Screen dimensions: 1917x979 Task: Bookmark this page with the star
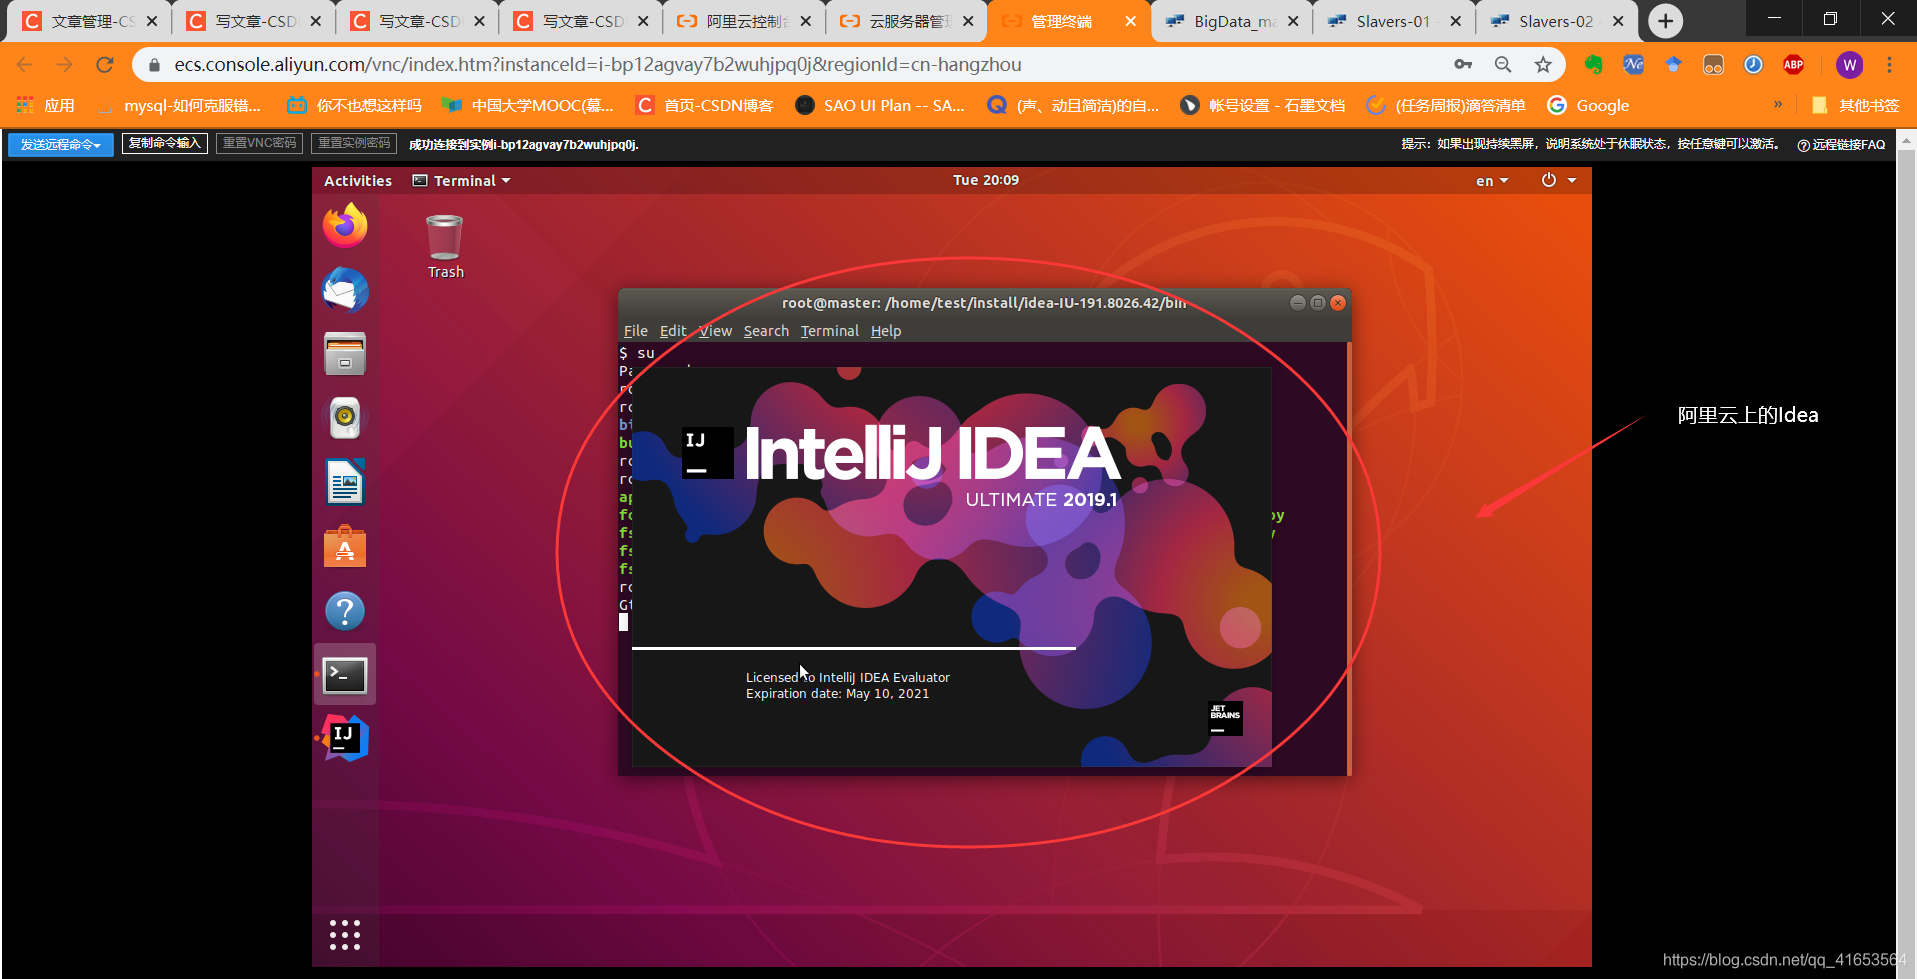1543,65
